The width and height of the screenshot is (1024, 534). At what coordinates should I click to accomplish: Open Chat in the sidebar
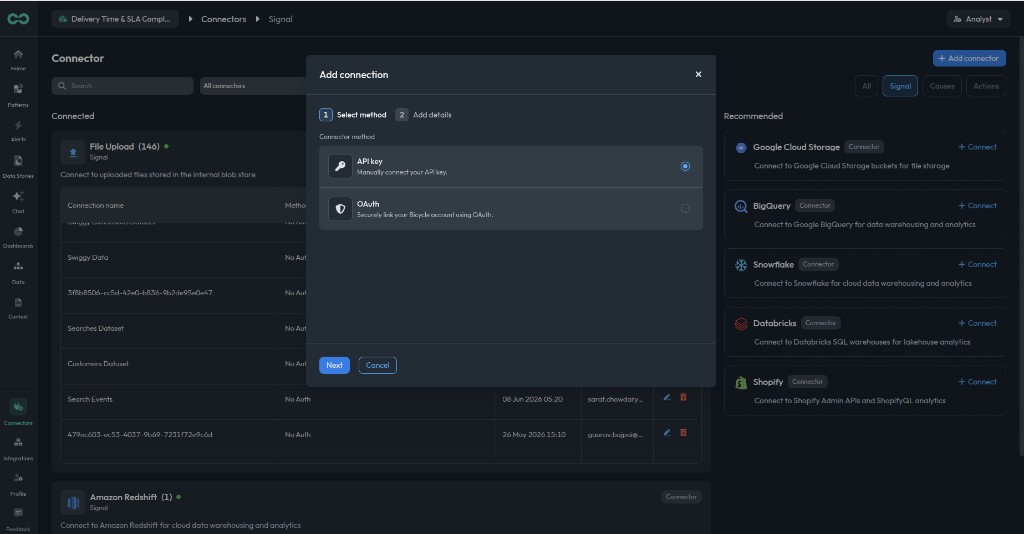tap(18, 201)
